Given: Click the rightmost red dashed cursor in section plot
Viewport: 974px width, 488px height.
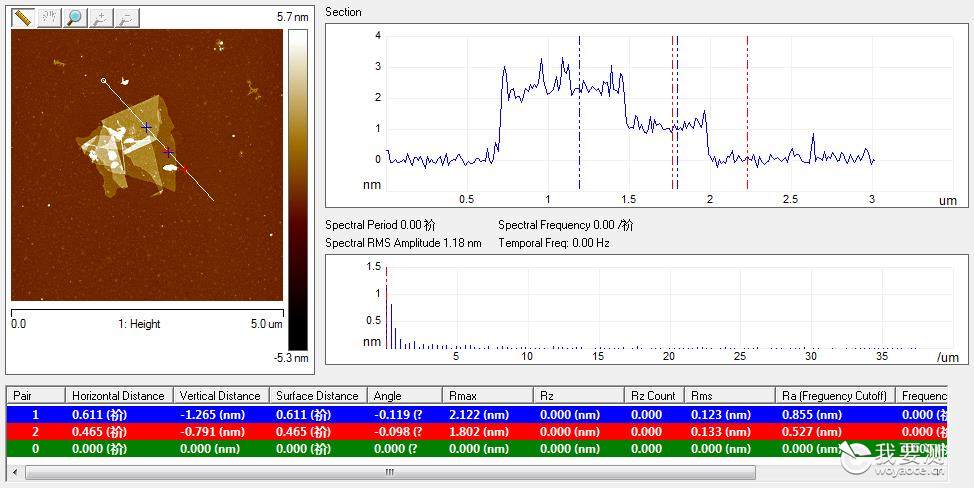Looking at the screenshot, I should point(747,112).
